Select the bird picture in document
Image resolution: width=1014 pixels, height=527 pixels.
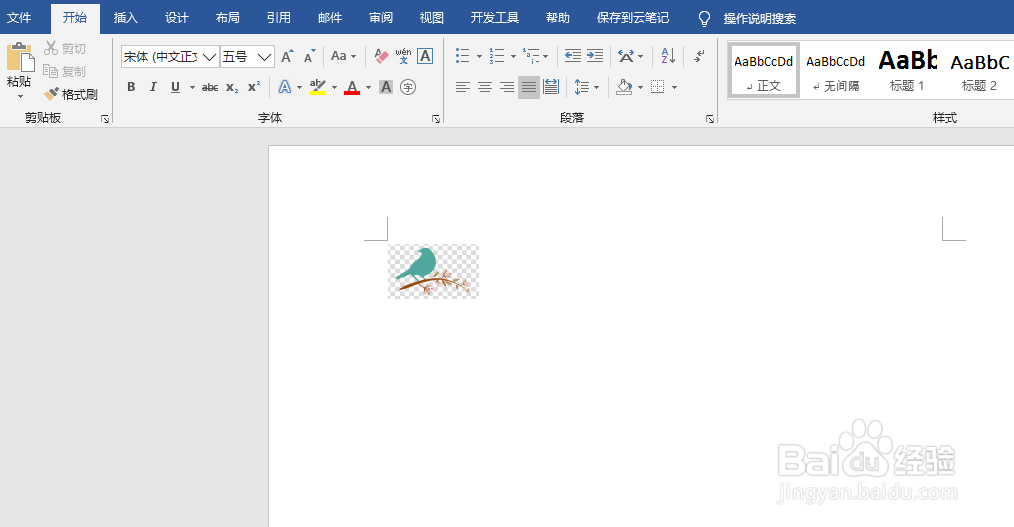click(x=433, y=272)
